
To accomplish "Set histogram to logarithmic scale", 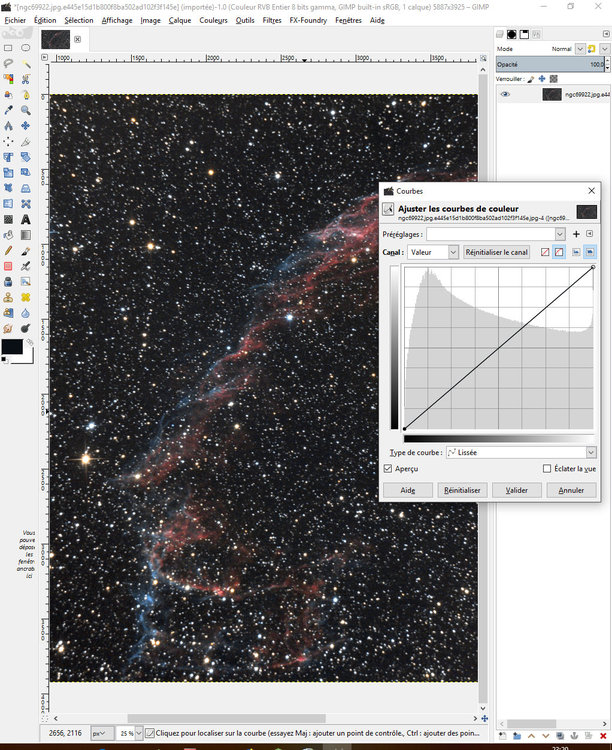I will tap(590, 252).
